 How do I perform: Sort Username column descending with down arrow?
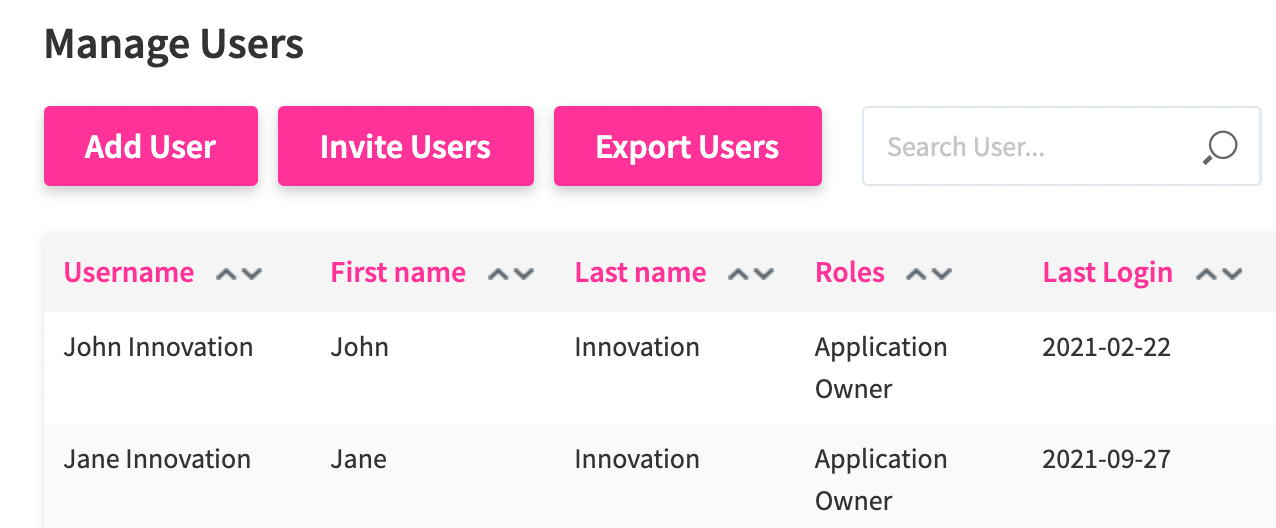click(x=251, y=274)
